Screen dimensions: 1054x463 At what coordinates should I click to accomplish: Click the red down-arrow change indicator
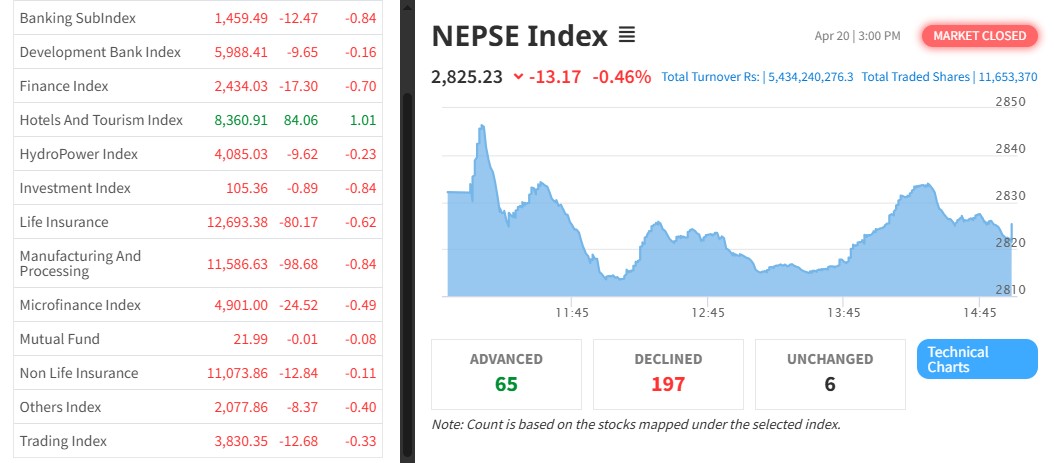point(517,76)
